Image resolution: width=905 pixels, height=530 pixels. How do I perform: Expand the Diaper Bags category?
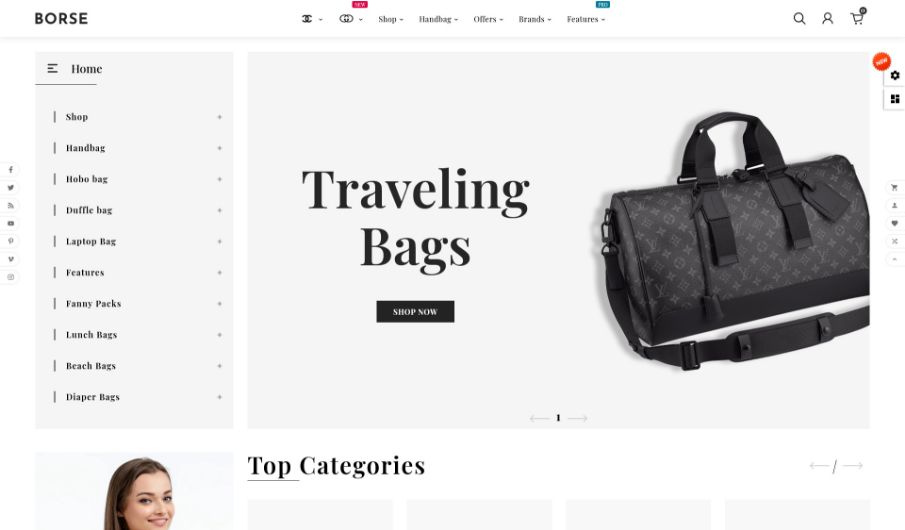point(219,397)
